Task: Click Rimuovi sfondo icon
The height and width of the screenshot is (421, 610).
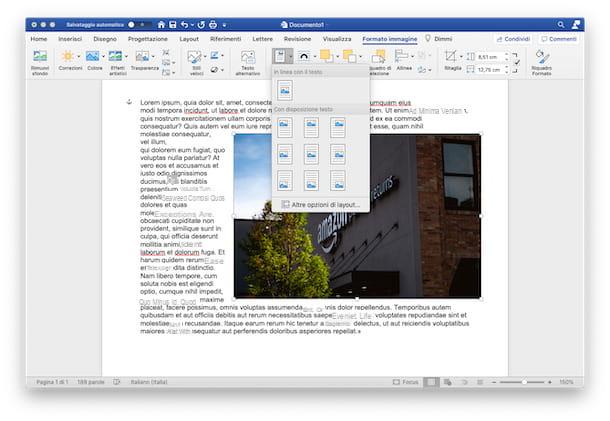Action: 40,57
